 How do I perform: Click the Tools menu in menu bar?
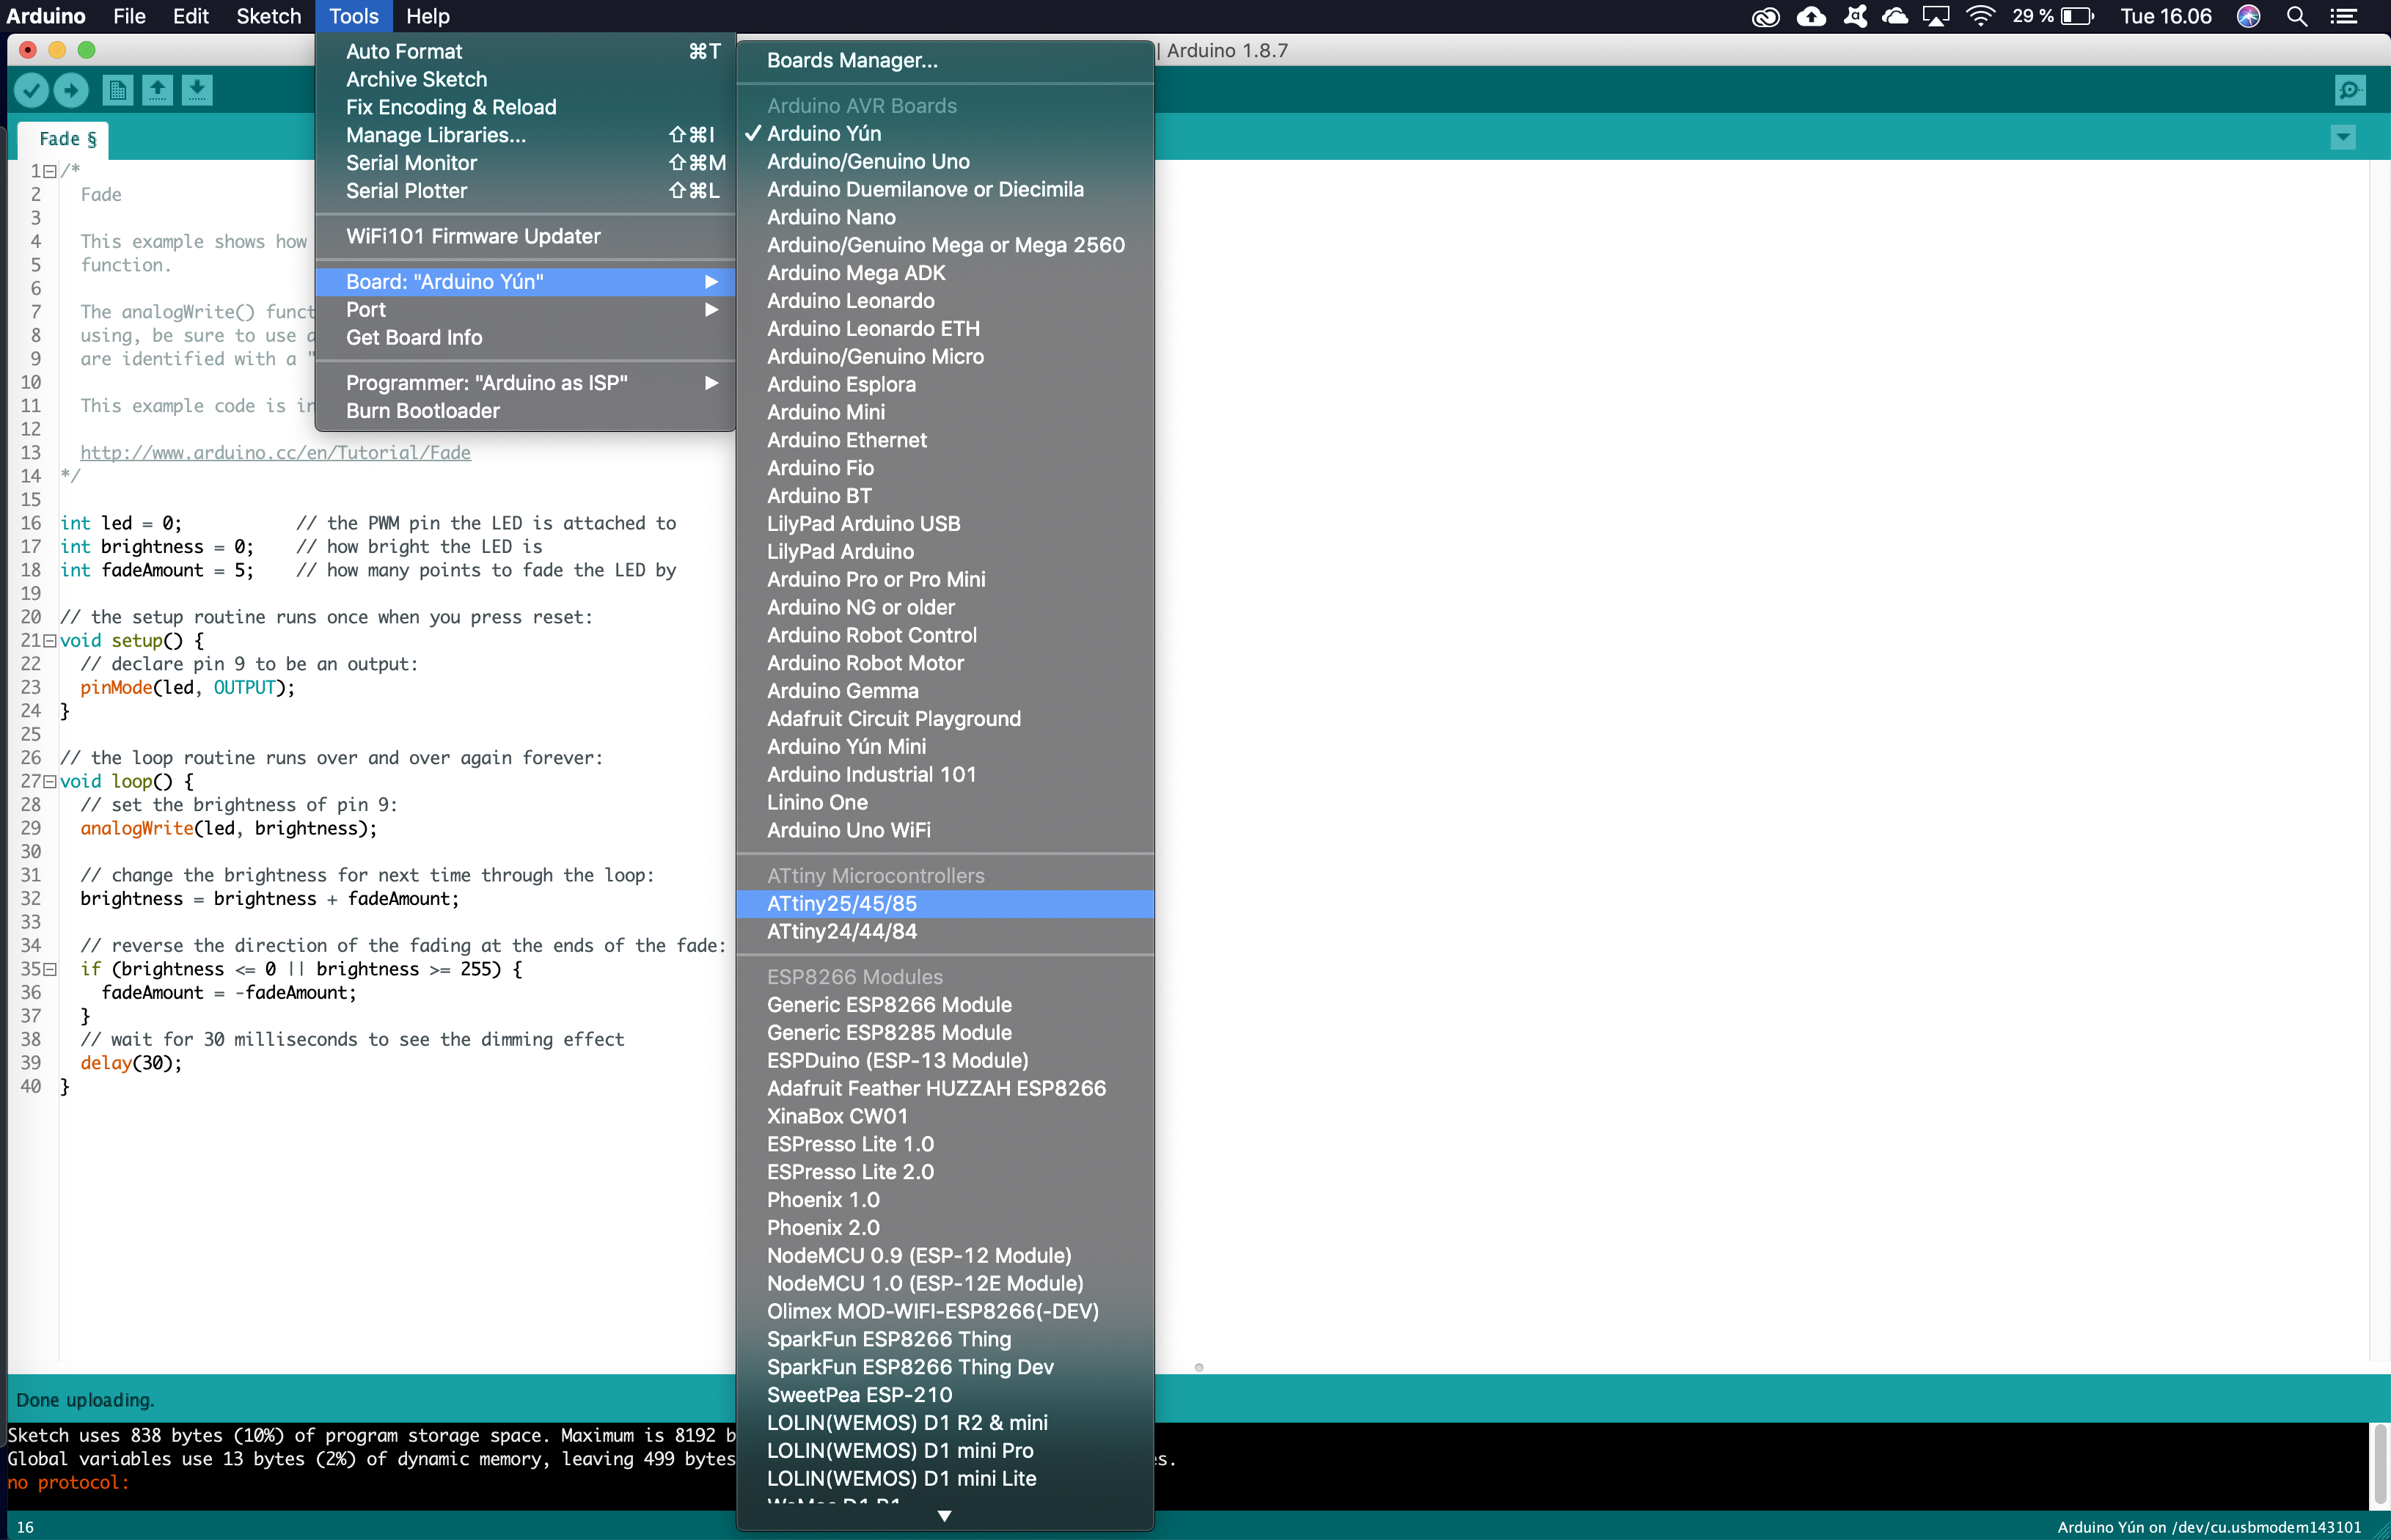pos(354,16)
